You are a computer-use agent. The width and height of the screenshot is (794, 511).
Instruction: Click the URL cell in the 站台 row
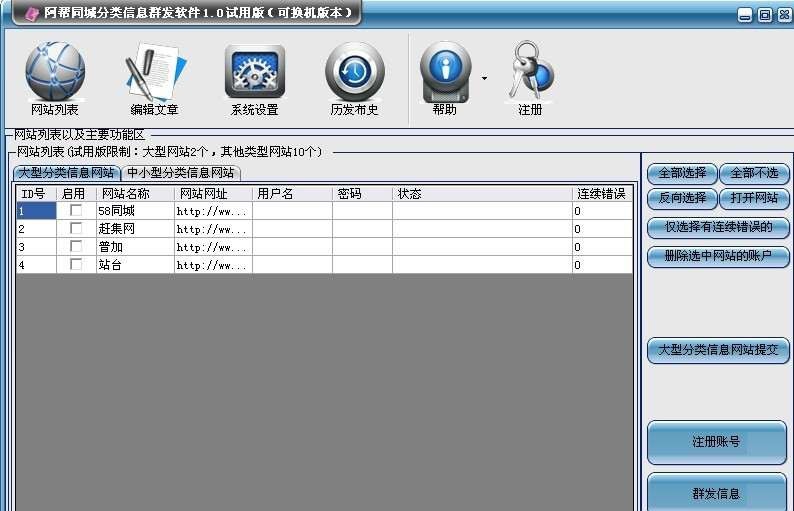[x=213, y=265]
